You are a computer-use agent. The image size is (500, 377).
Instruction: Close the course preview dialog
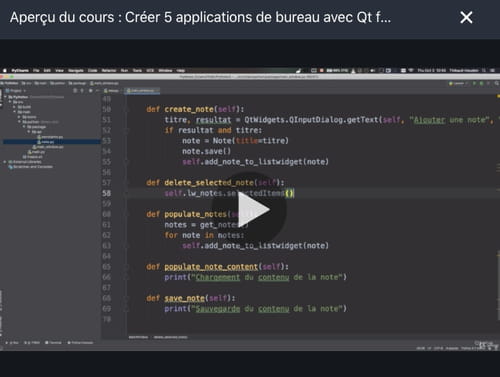pos(466,17)
